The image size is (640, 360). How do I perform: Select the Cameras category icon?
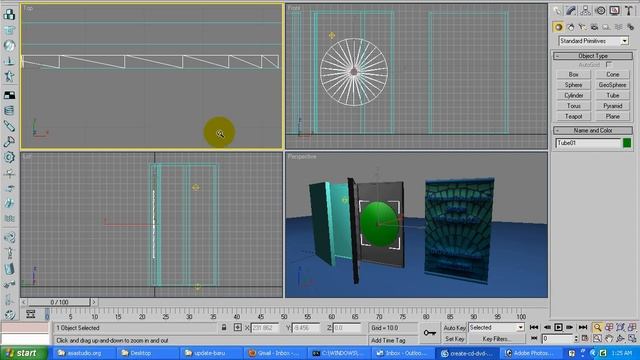click(x=594, y=27)
